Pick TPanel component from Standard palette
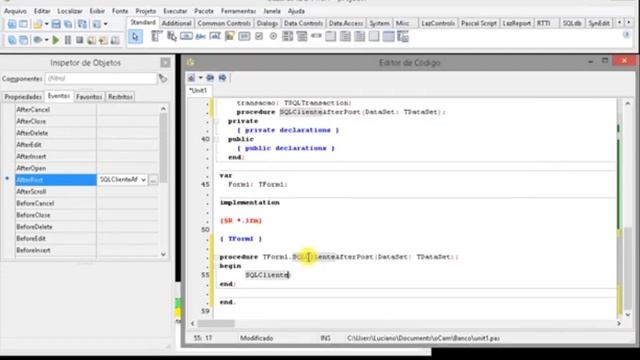This screenshot has width=640, height=360. click(x=374, y=37)
